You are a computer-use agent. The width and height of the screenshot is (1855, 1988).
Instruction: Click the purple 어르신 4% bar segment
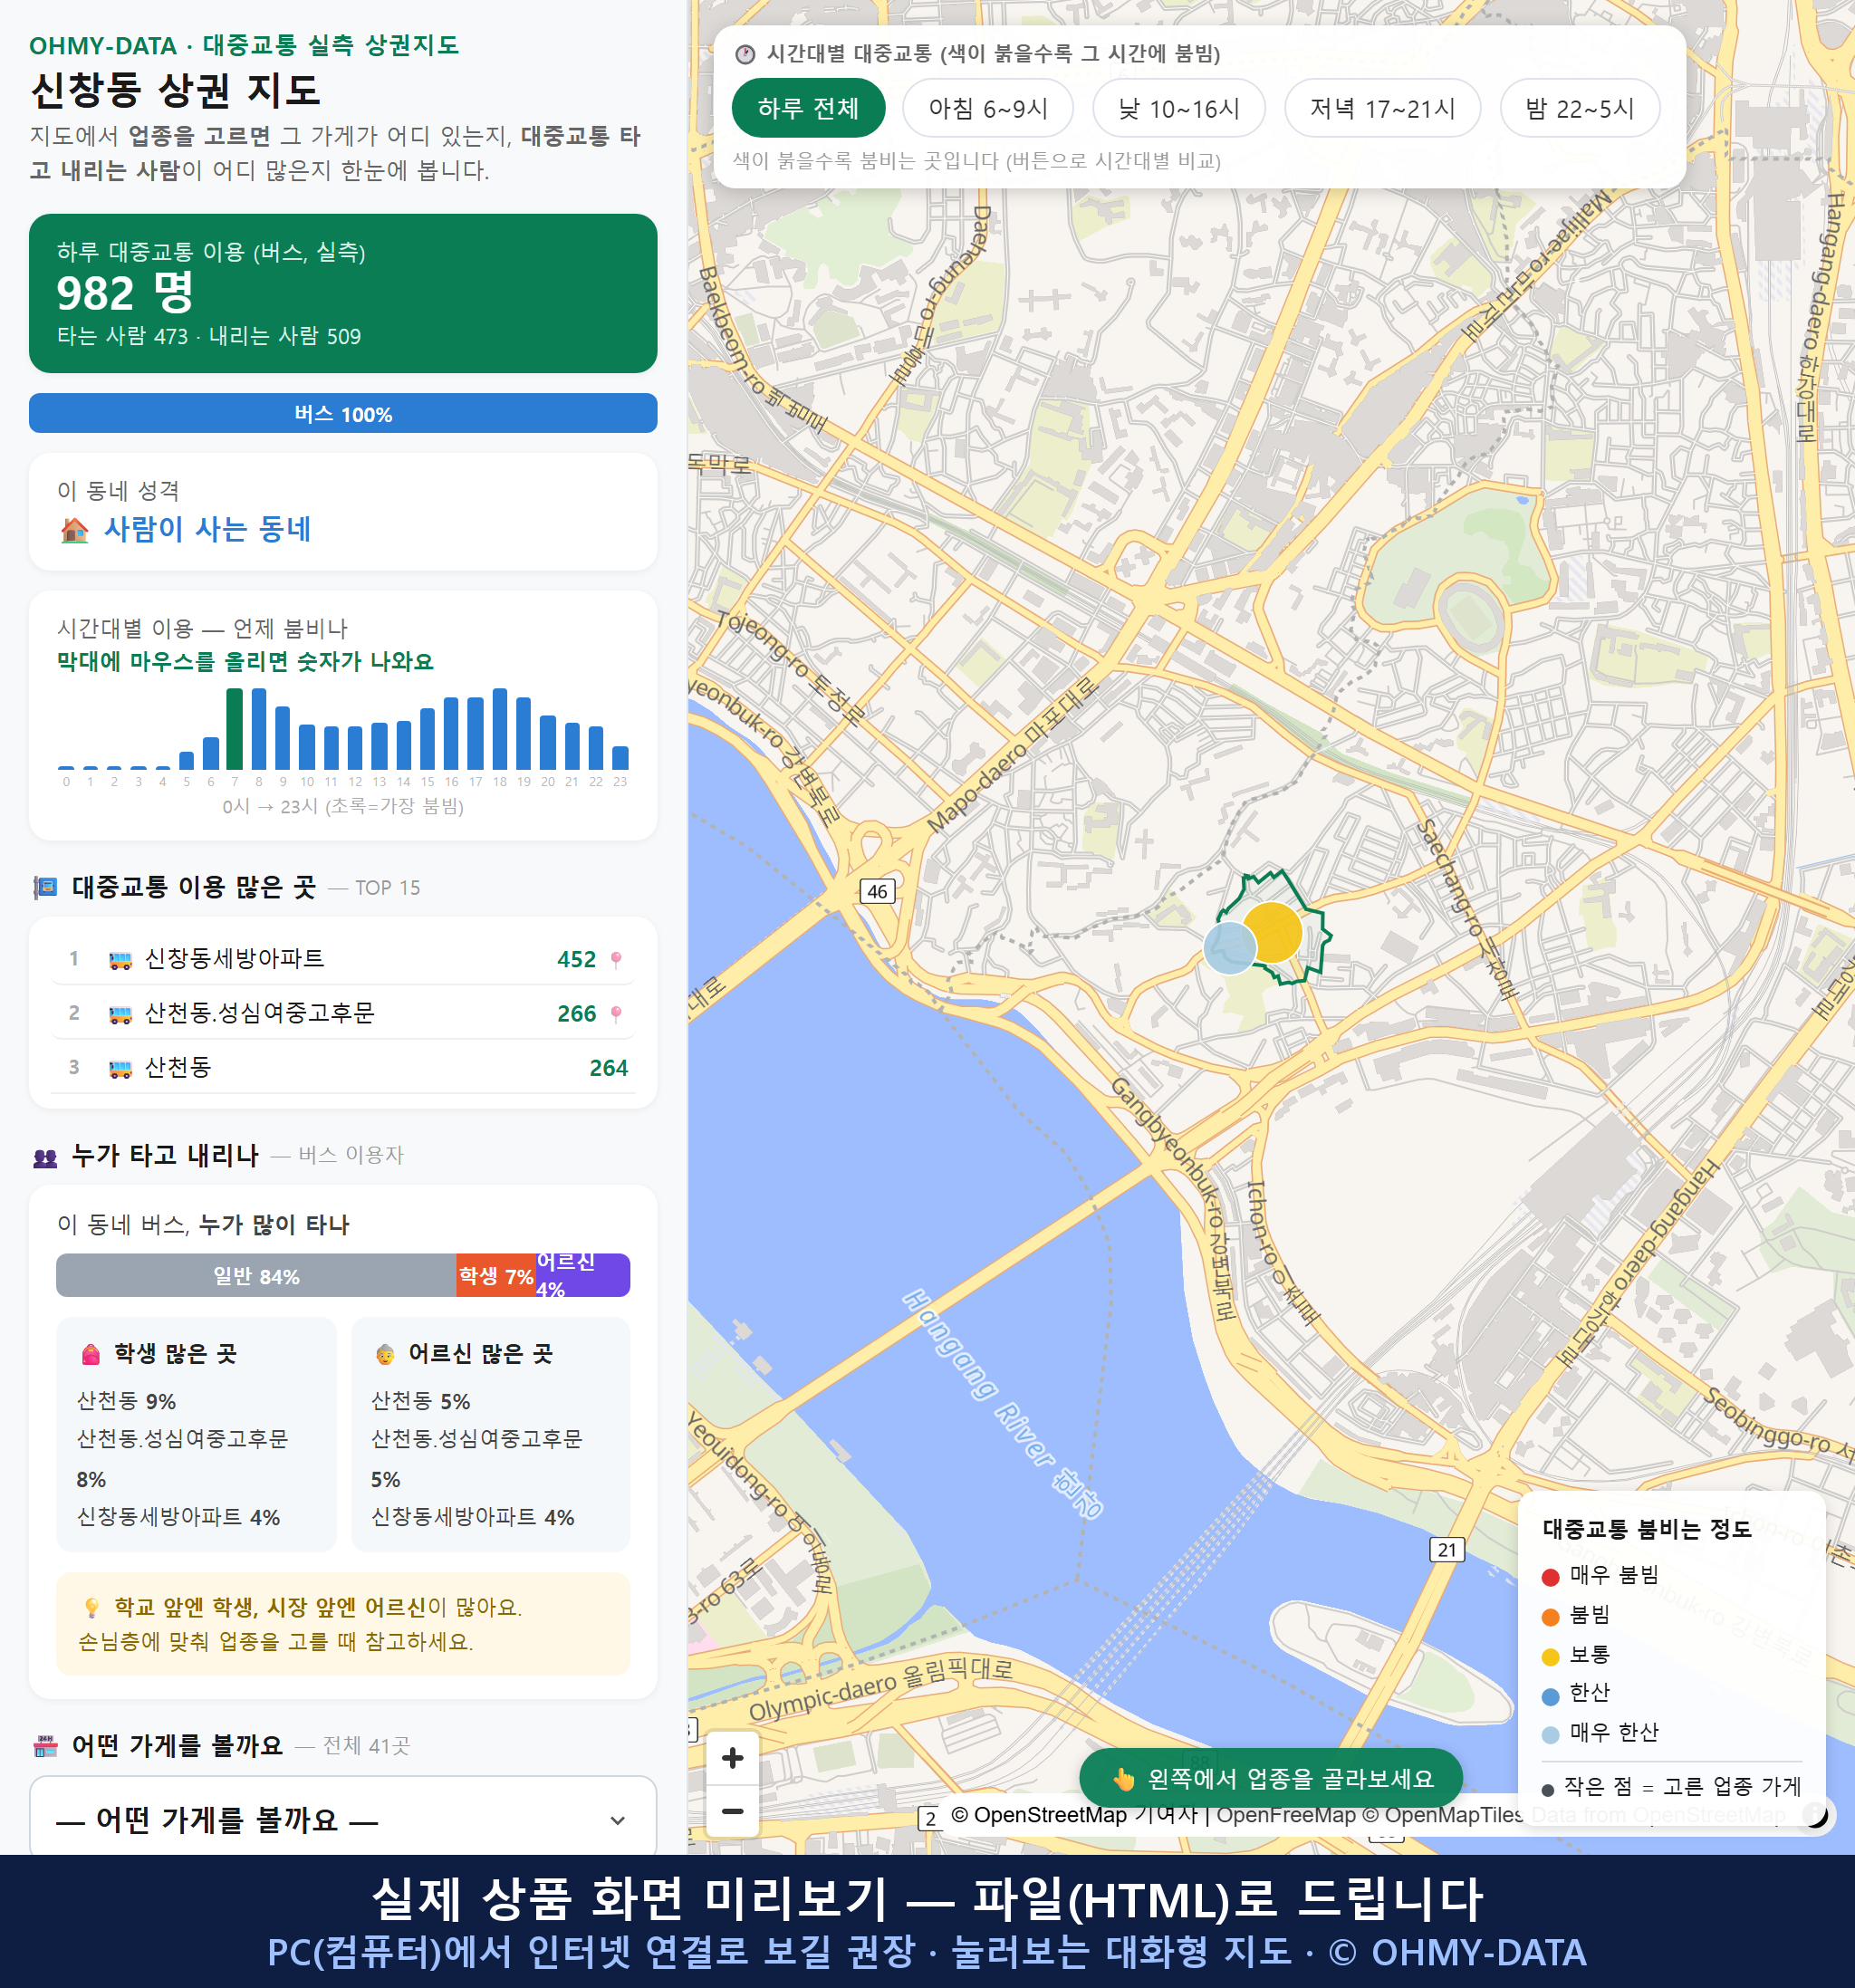tap(583, 1276)
